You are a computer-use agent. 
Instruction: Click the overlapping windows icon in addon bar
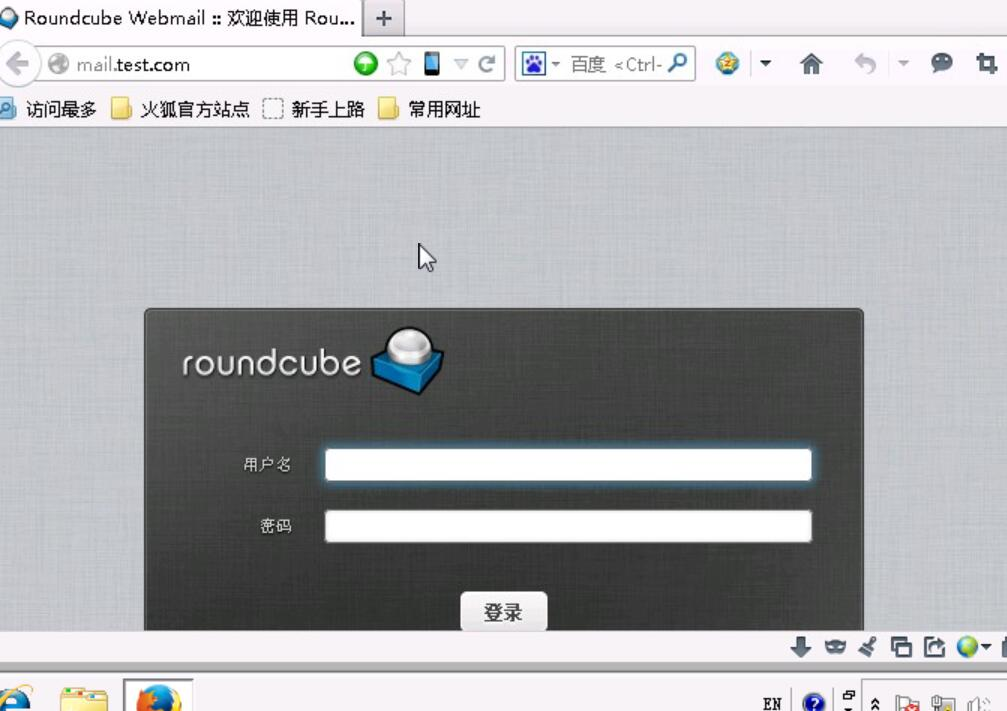click(900, 647)
